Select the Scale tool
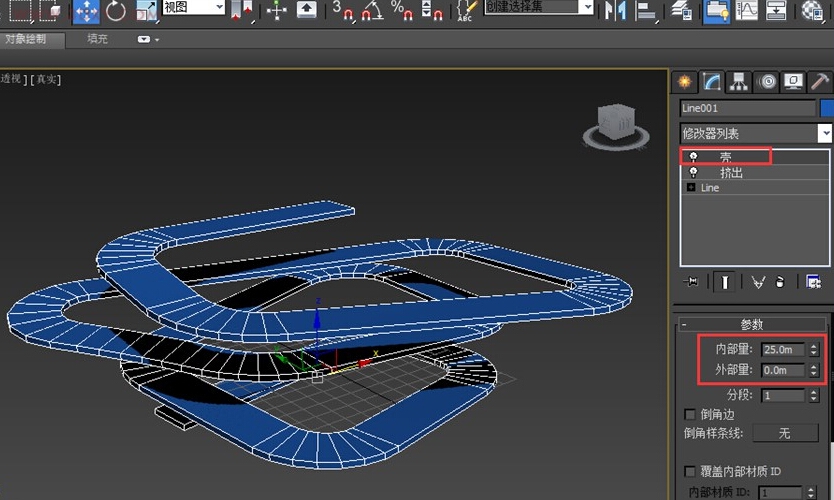The width and height of the screenshot is (834, 500). tap(146, 11)
